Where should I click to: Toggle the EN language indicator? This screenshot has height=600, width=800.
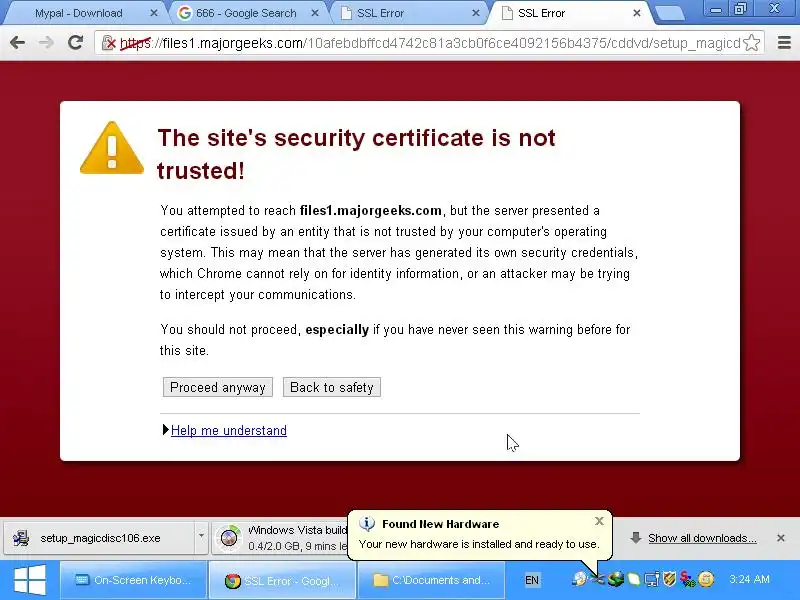pos(532,580)
